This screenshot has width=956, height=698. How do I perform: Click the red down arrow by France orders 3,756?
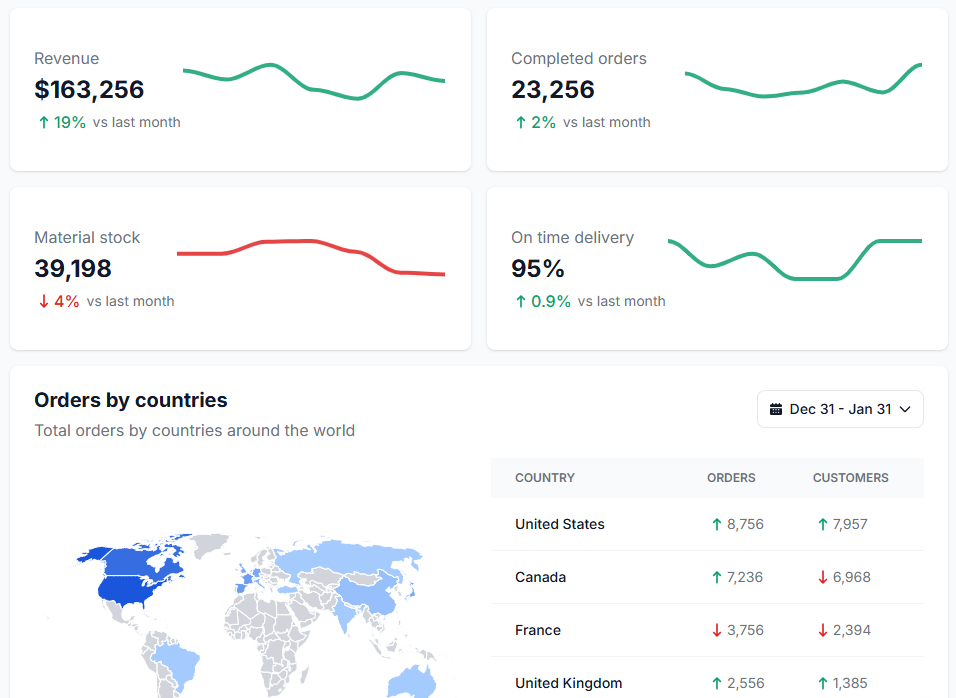716,630
